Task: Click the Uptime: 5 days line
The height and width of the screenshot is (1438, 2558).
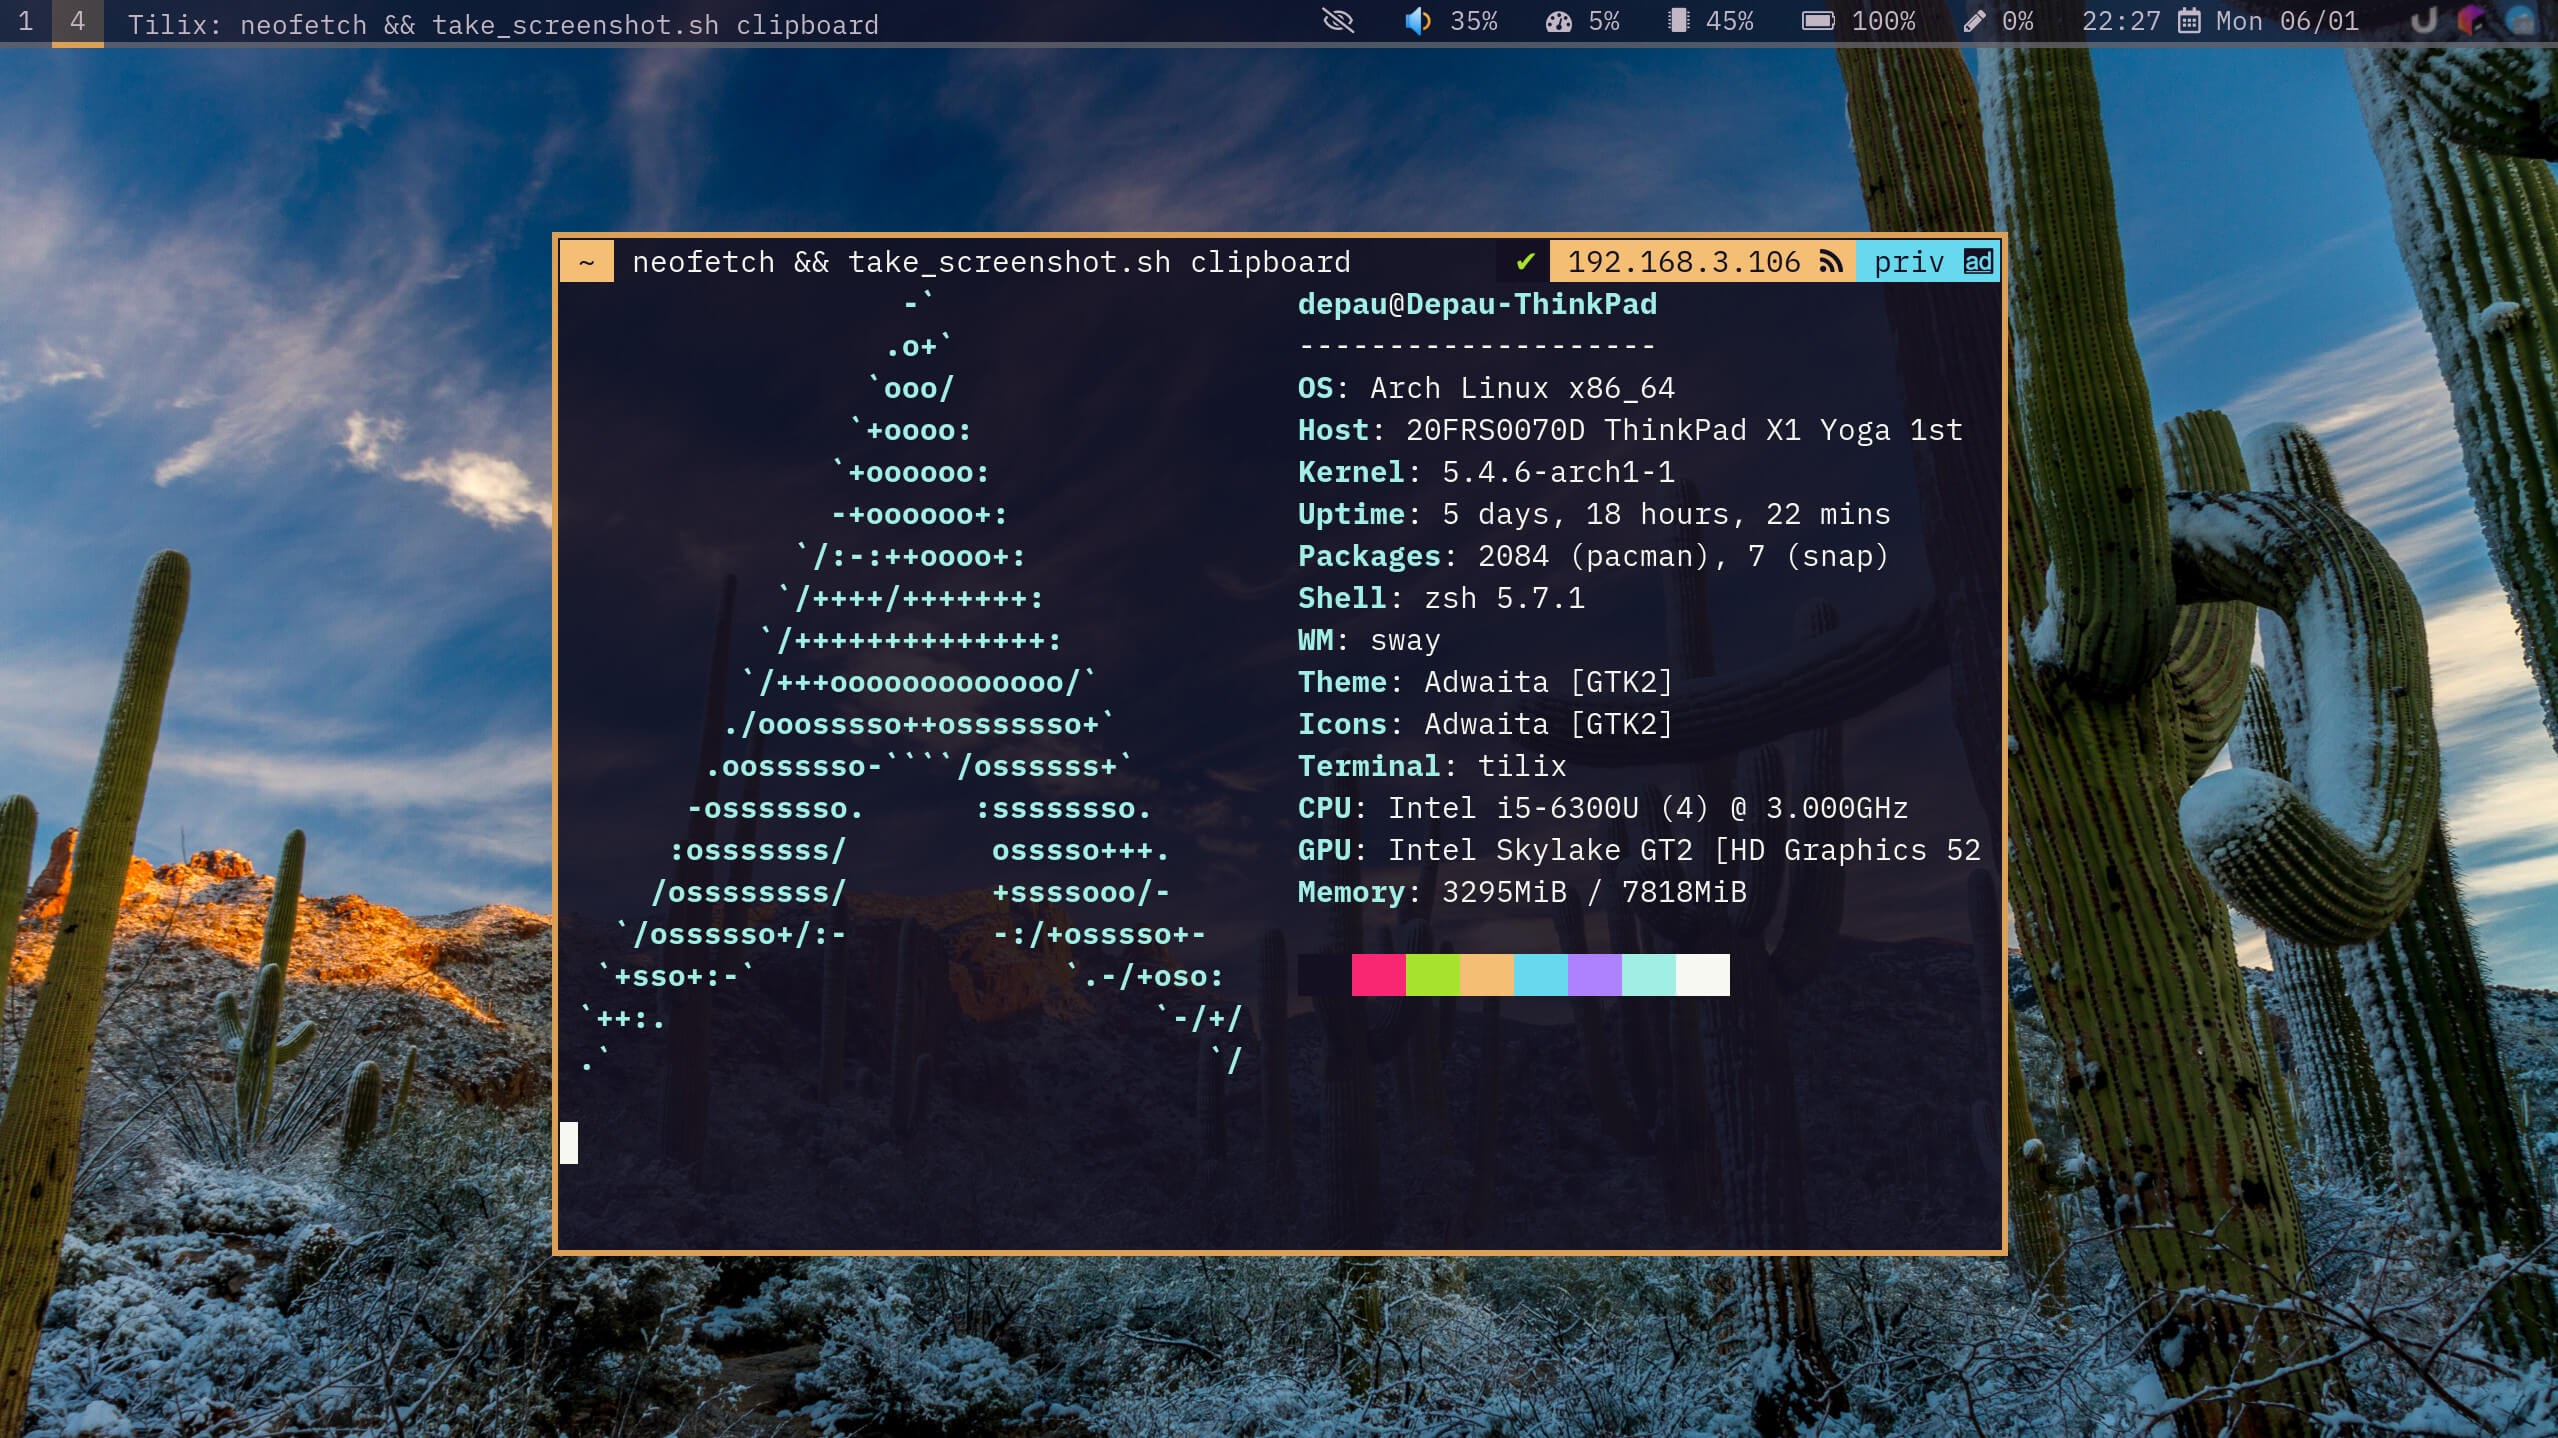Action: (1594, 514)
